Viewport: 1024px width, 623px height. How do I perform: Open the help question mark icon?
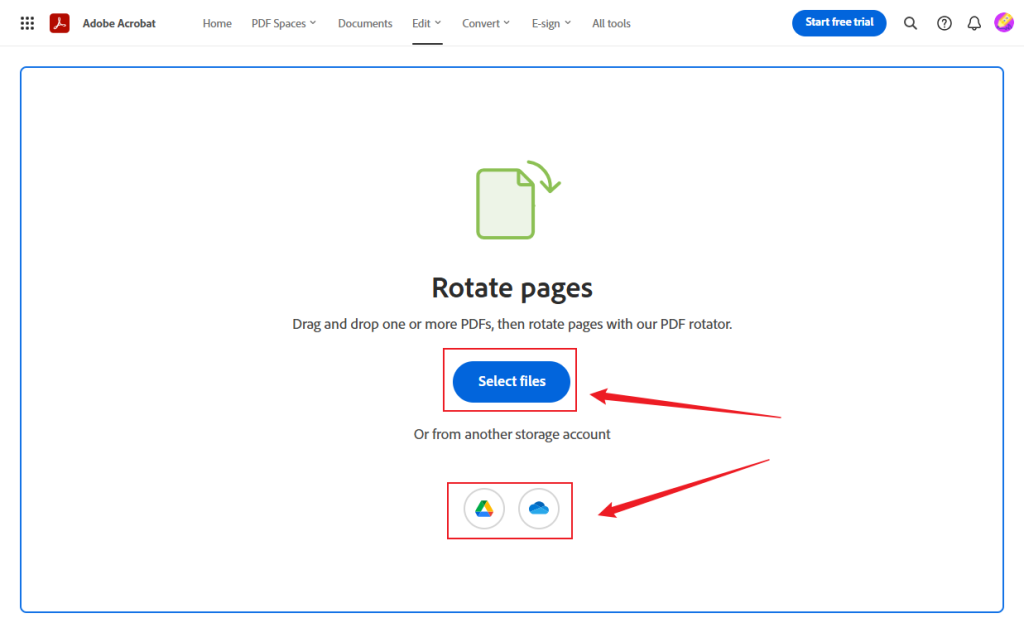[944, 24]
